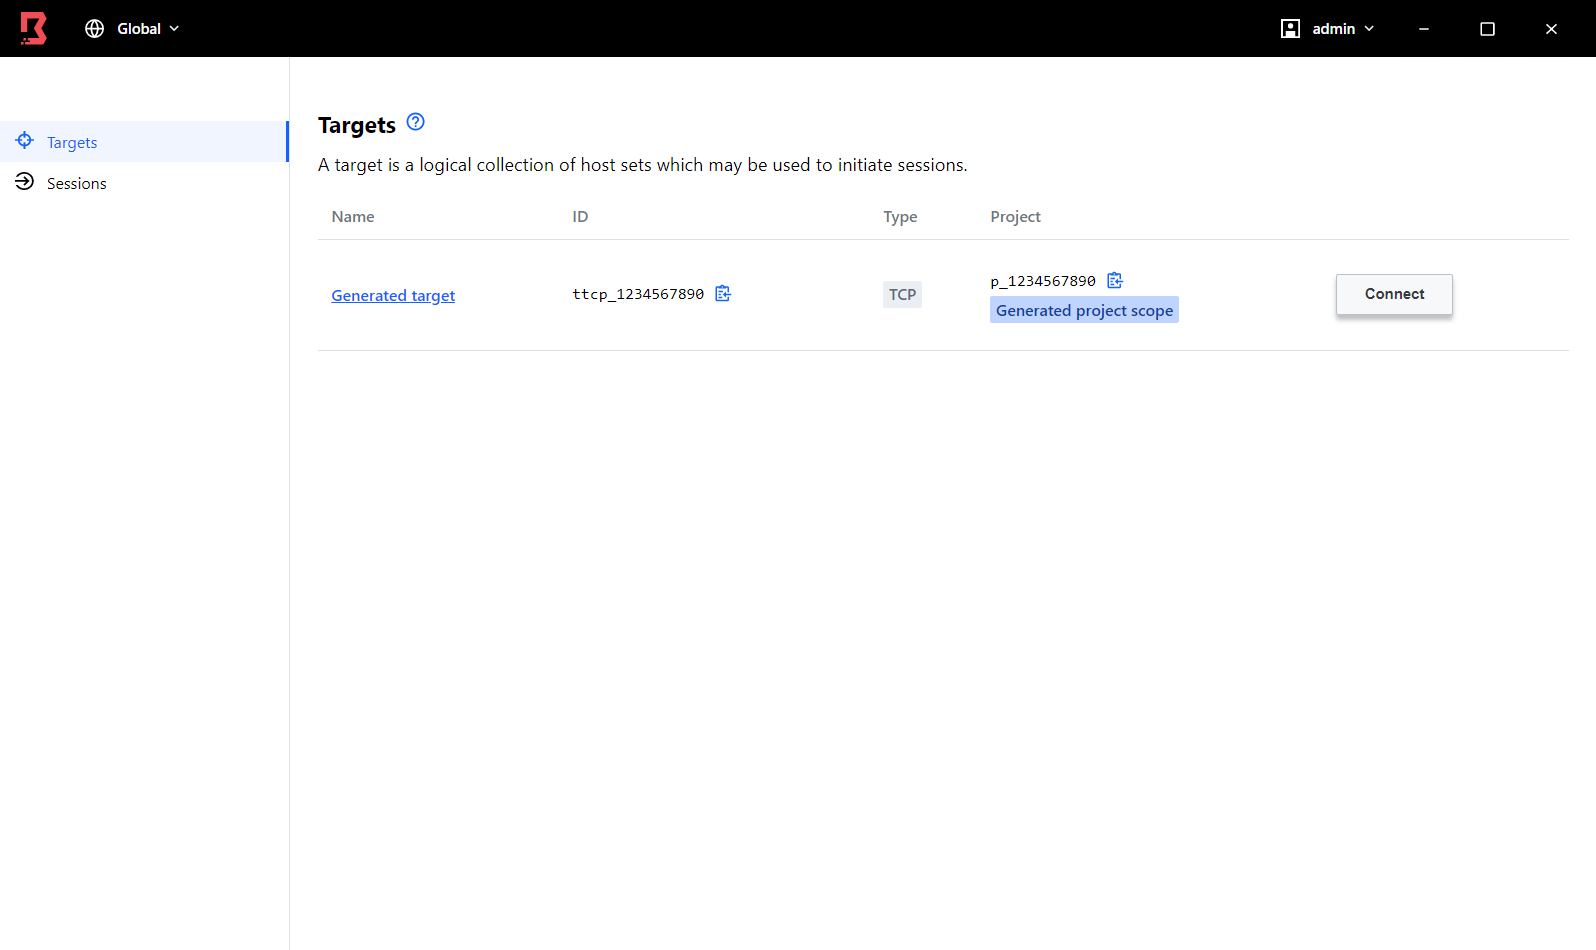
Task: Copy the target ID ttcp_1234567890
Action: click(723, 293)
